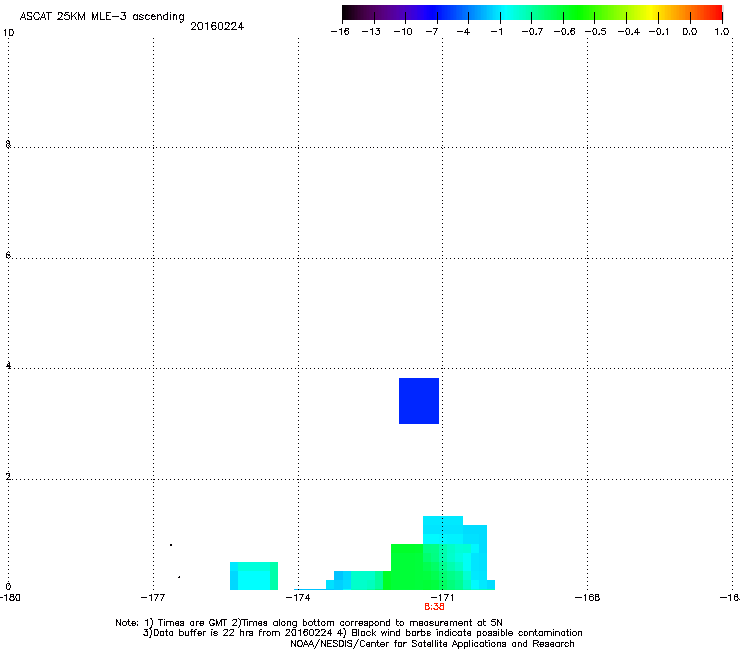Screen dimensions: 740x650
Task: Click the red time stamp "8:38"
Action: 434,607
